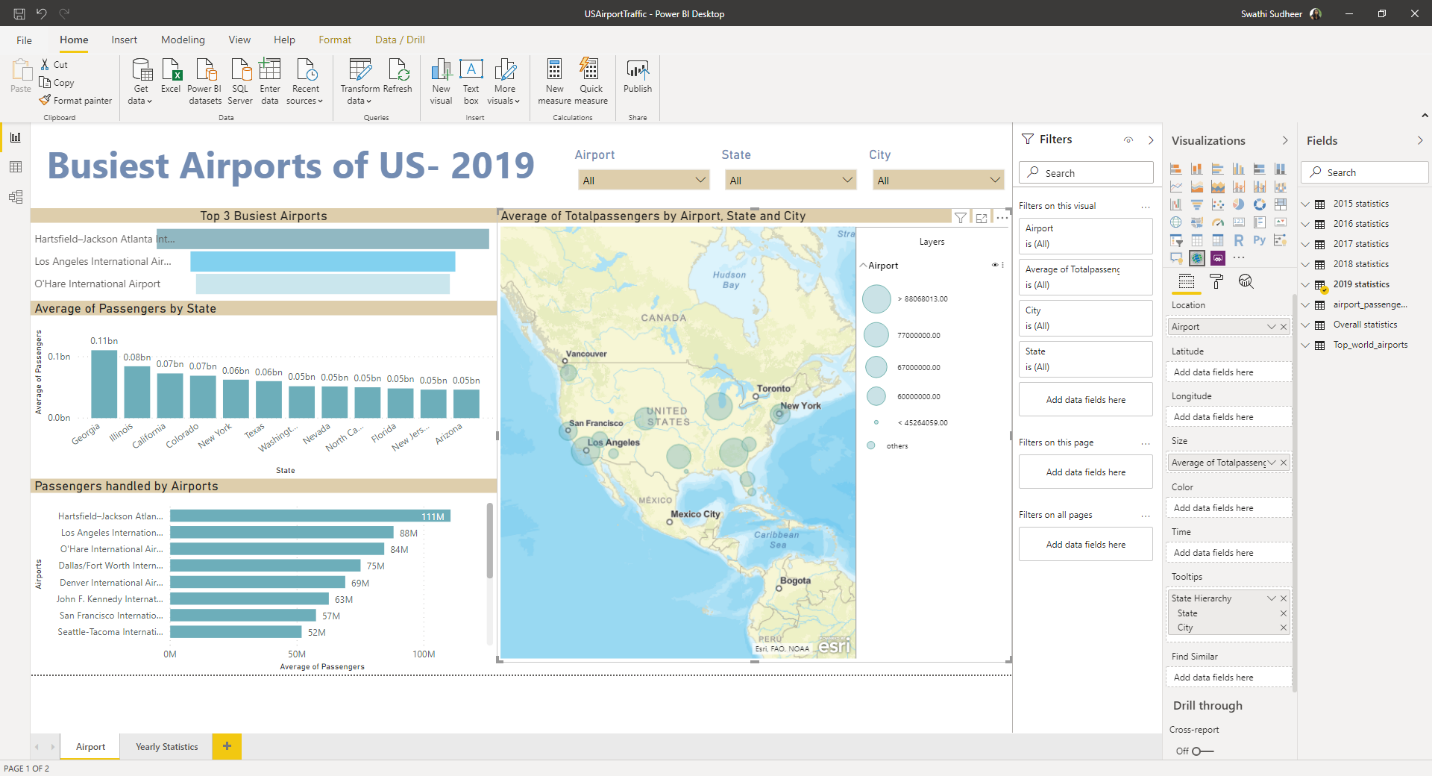Open the Recent sources dropdown
The image size is (1432, 776).
305,81
